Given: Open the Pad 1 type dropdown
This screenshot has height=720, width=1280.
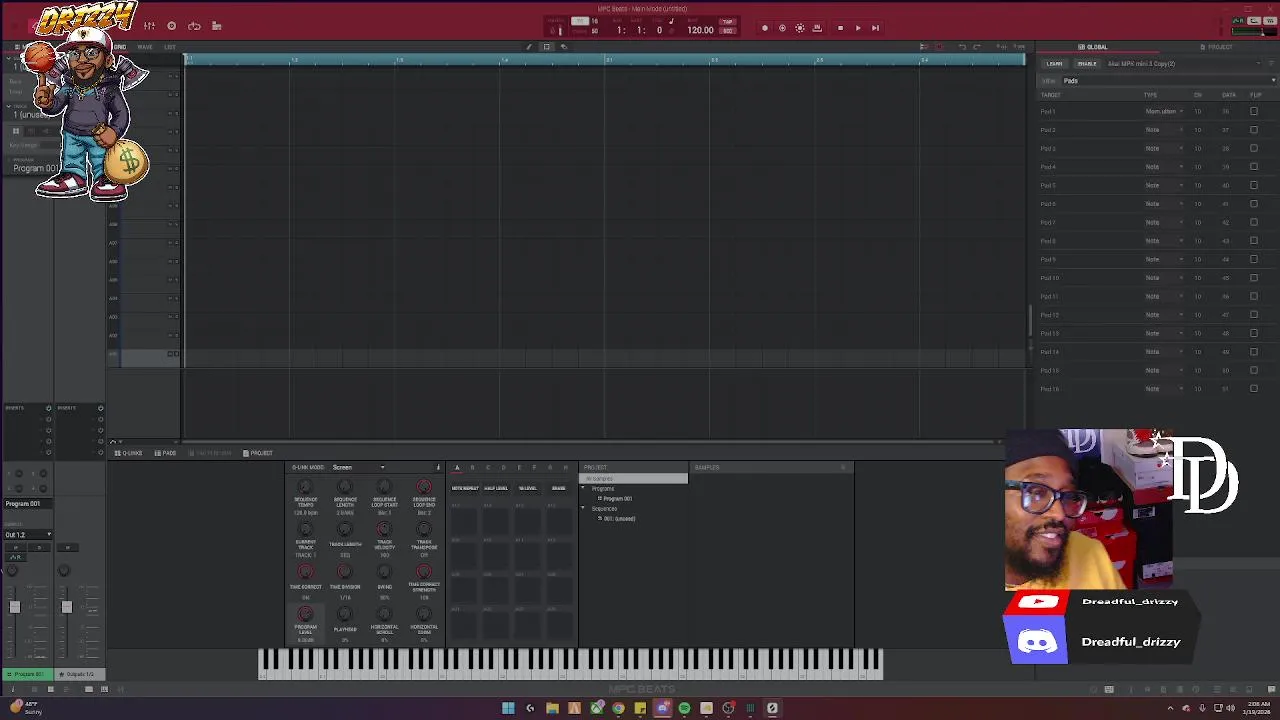Looking at the screenshot, I should [1163, 112].
